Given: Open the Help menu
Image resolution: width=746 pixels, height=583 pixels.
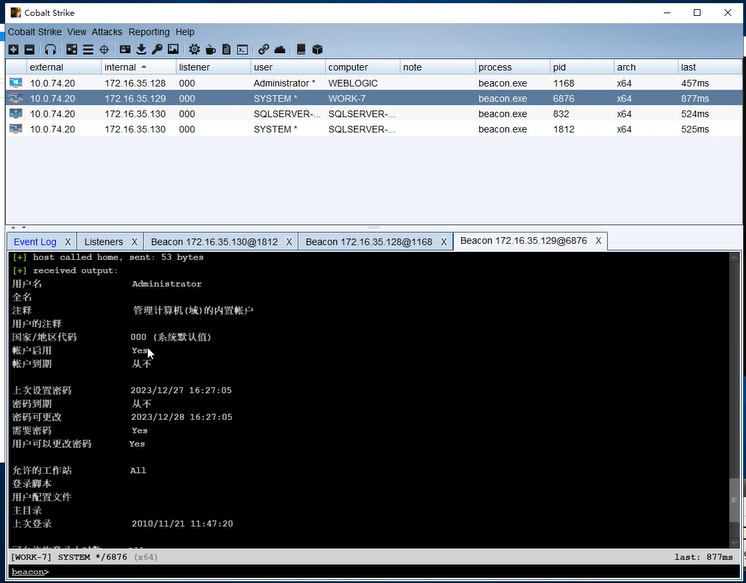Looking at the screenshot, I should [x=185, y=32].
